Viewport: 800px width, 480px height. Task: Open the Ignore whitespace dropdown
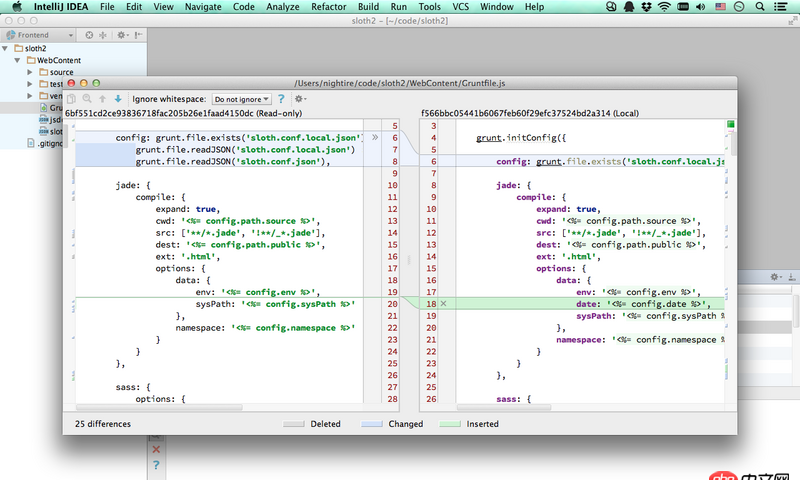tap(241, 99)
